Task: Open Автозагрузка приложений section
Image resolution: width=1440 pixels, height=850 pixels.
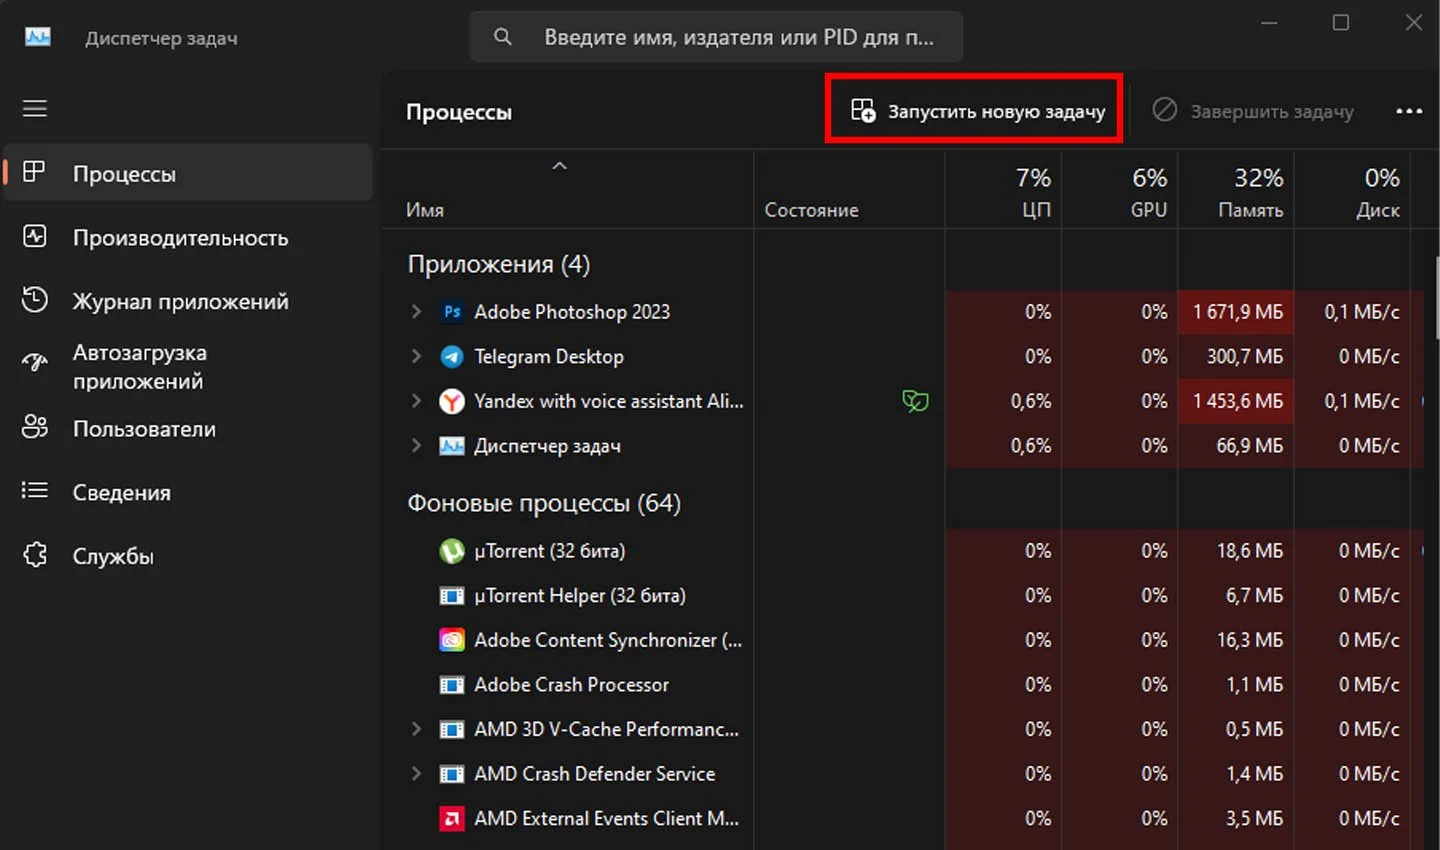Action: (188, 366)
